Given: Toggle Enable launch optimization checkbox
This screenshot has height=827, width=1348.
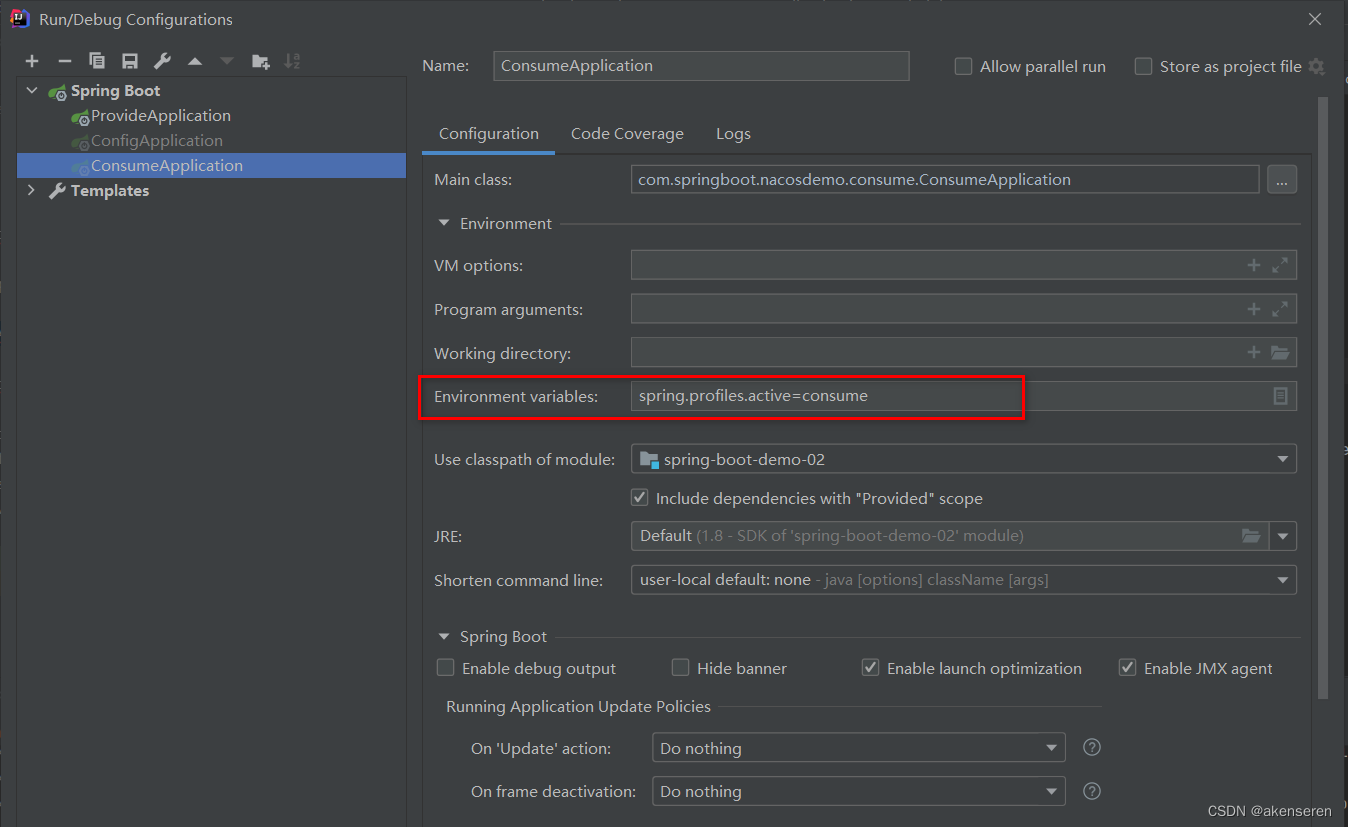Looking at the screenshot, I should (870, 668).
